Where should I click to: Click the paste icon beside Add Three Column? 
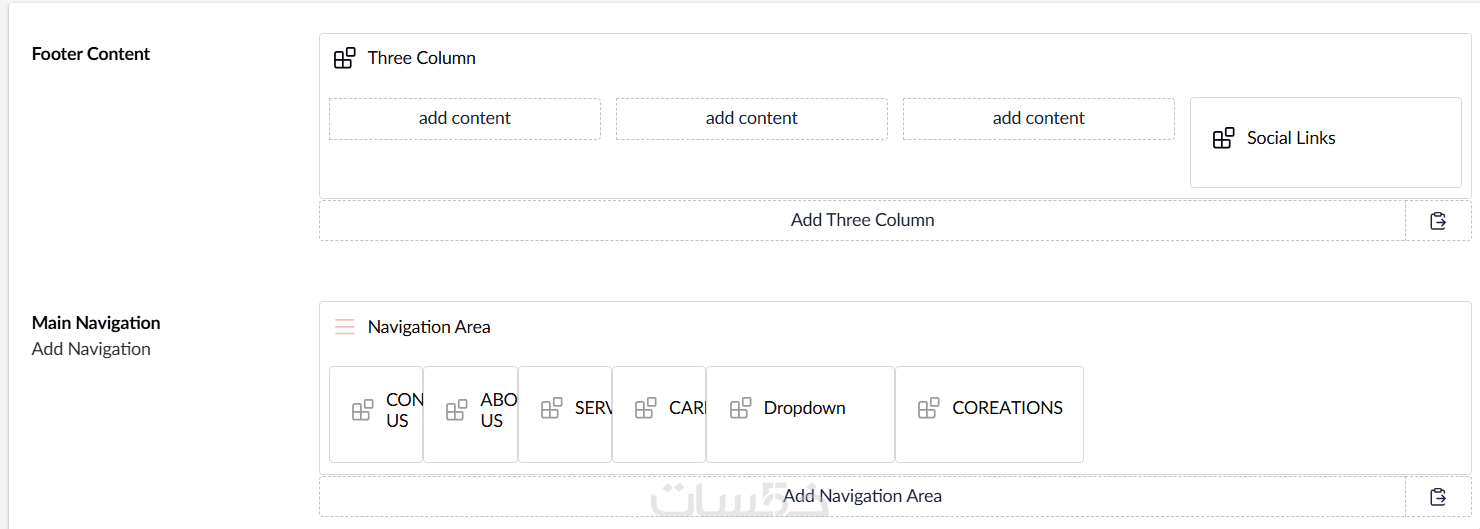(1438, 221)
